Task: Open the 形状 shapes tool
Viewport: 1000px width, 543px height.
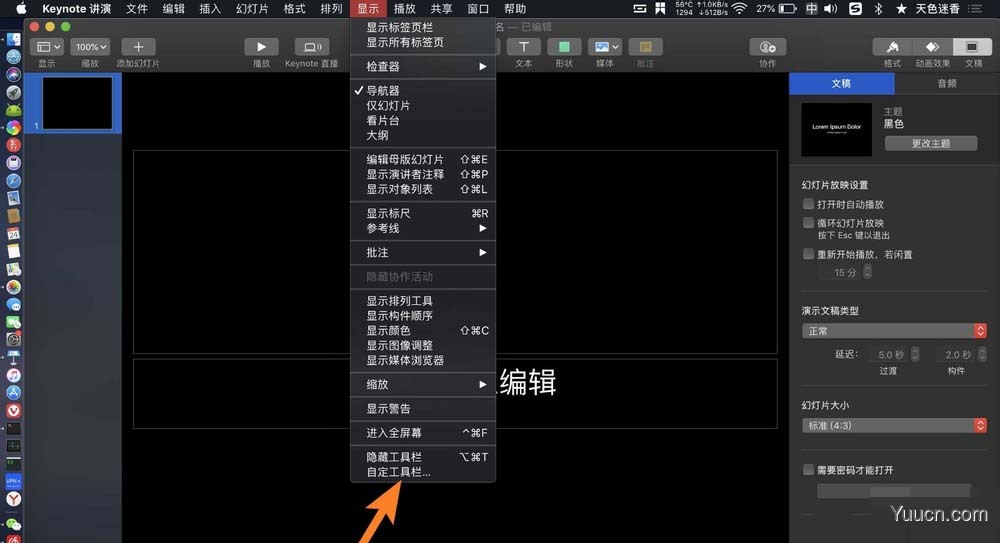Action: coord(564,47)
